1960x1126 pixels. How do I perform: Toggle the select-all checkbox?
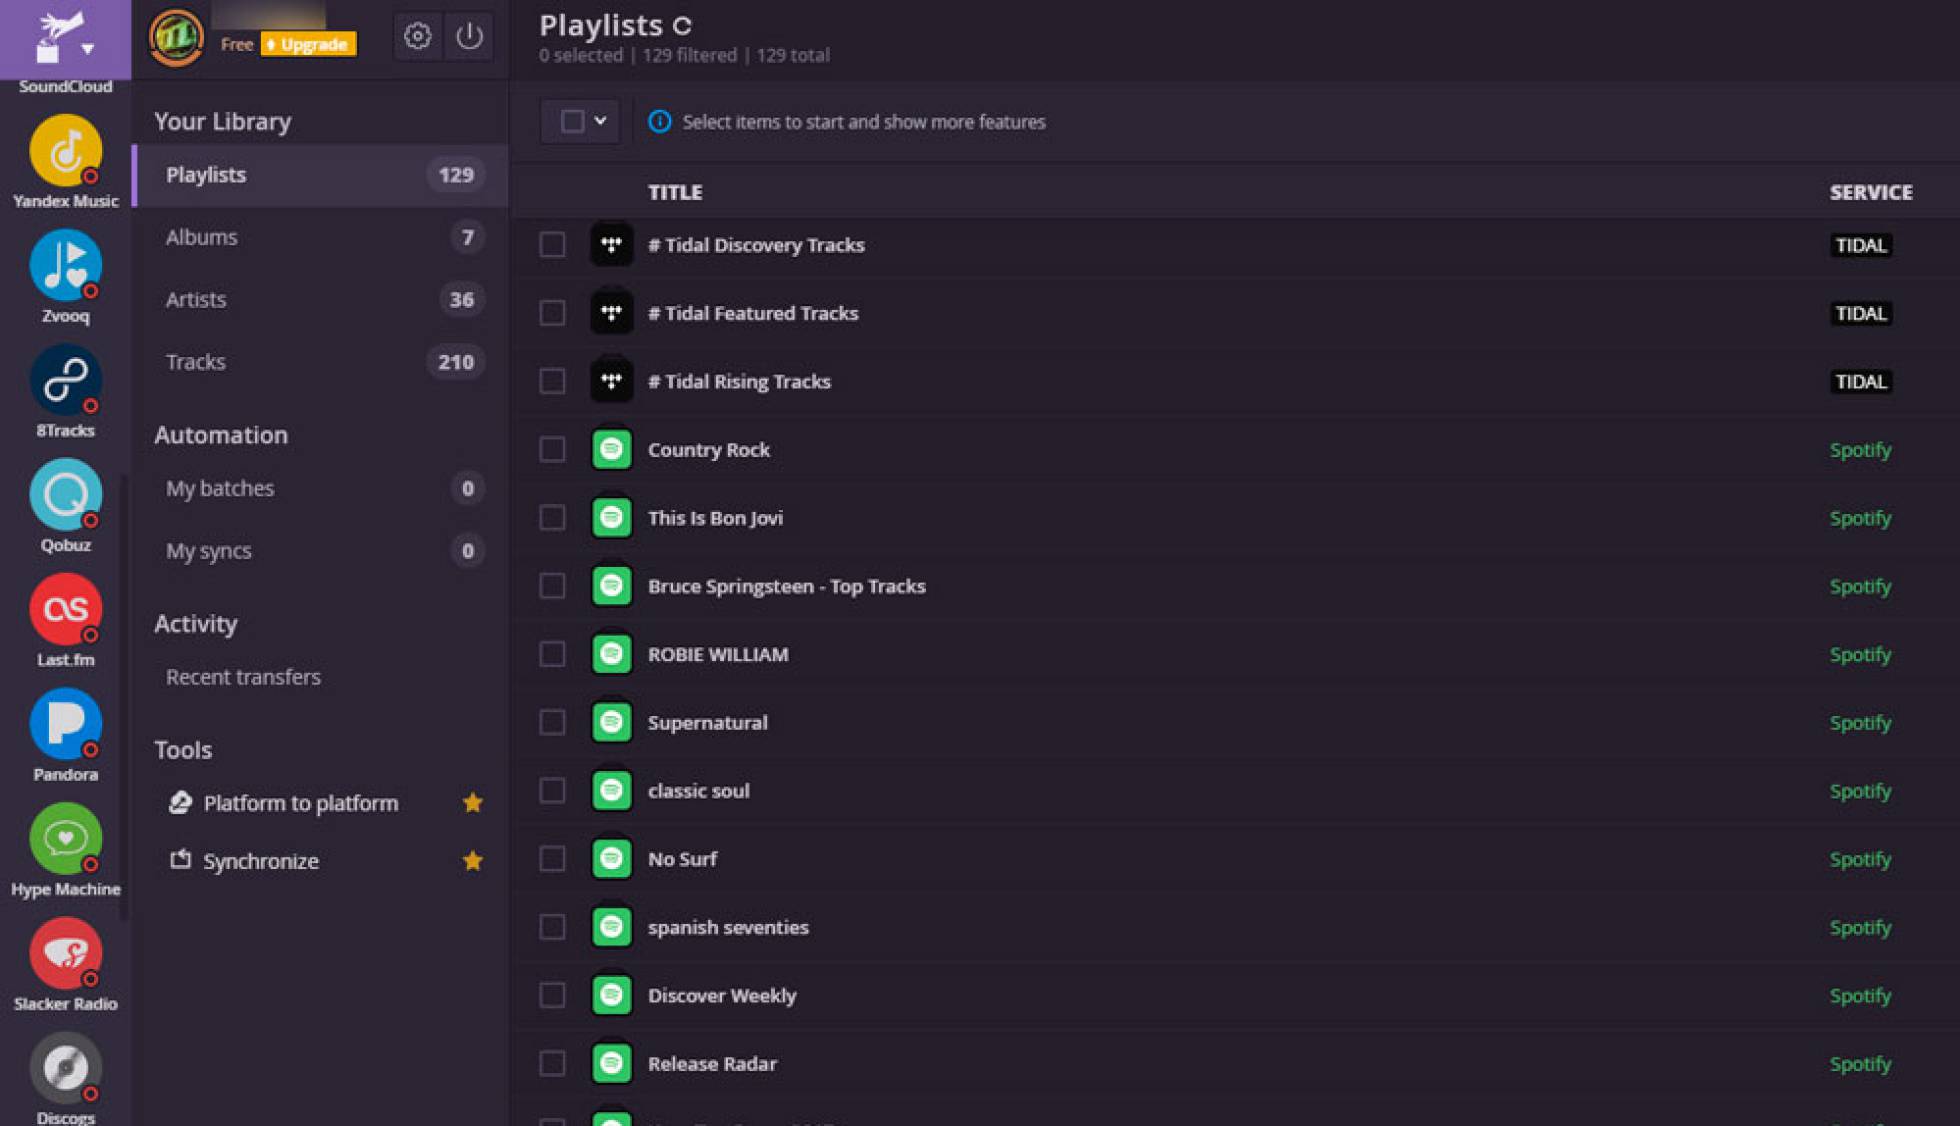pyautogui.click(x=572, y=122)
